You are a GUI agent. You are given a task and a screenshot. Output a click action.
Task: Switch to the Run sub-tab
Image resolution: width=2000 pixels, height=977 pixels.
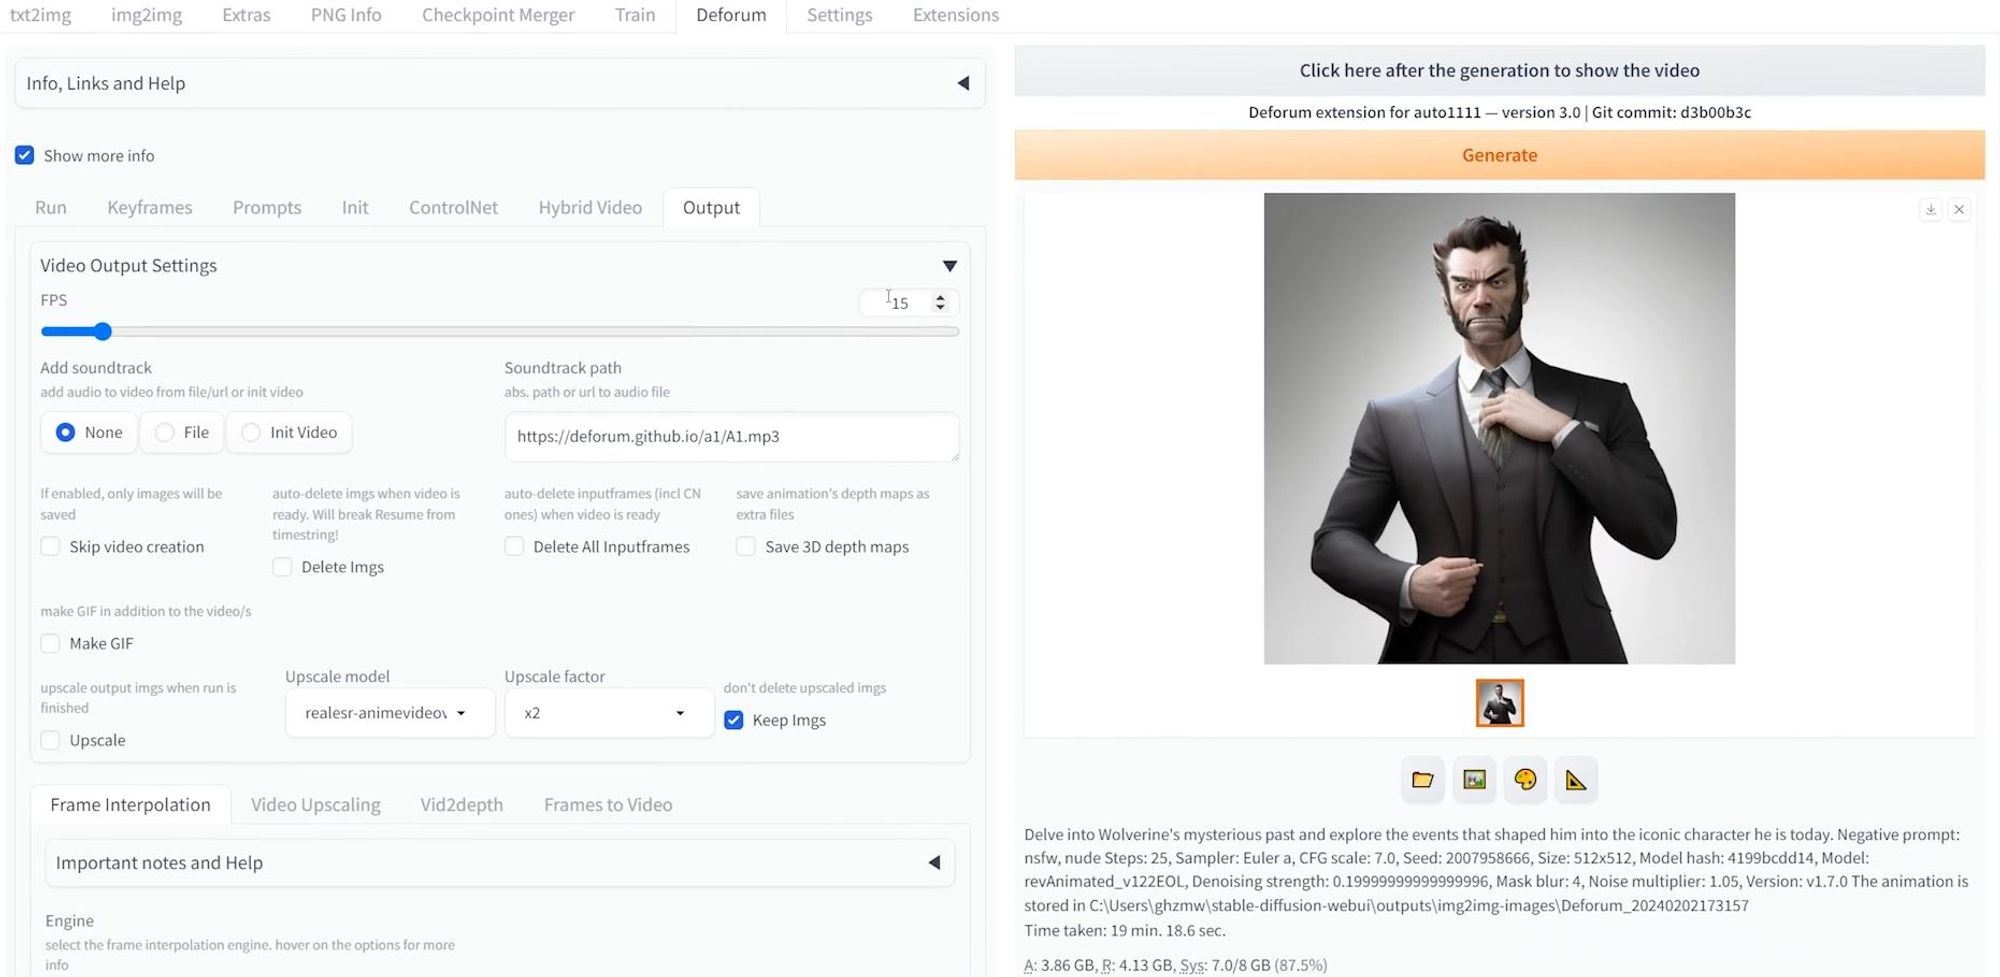[51, 207]
